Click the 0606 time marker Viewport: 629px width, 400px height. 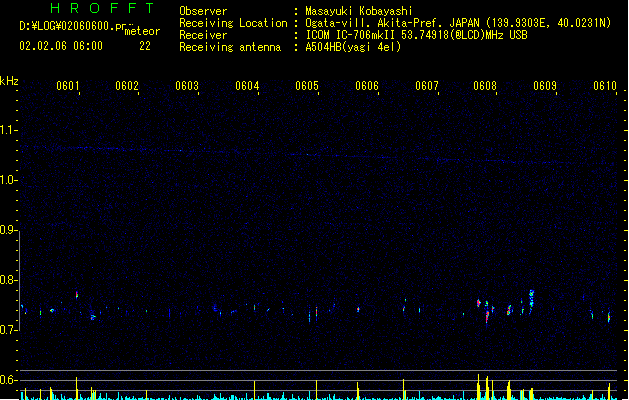coord(367,86)
